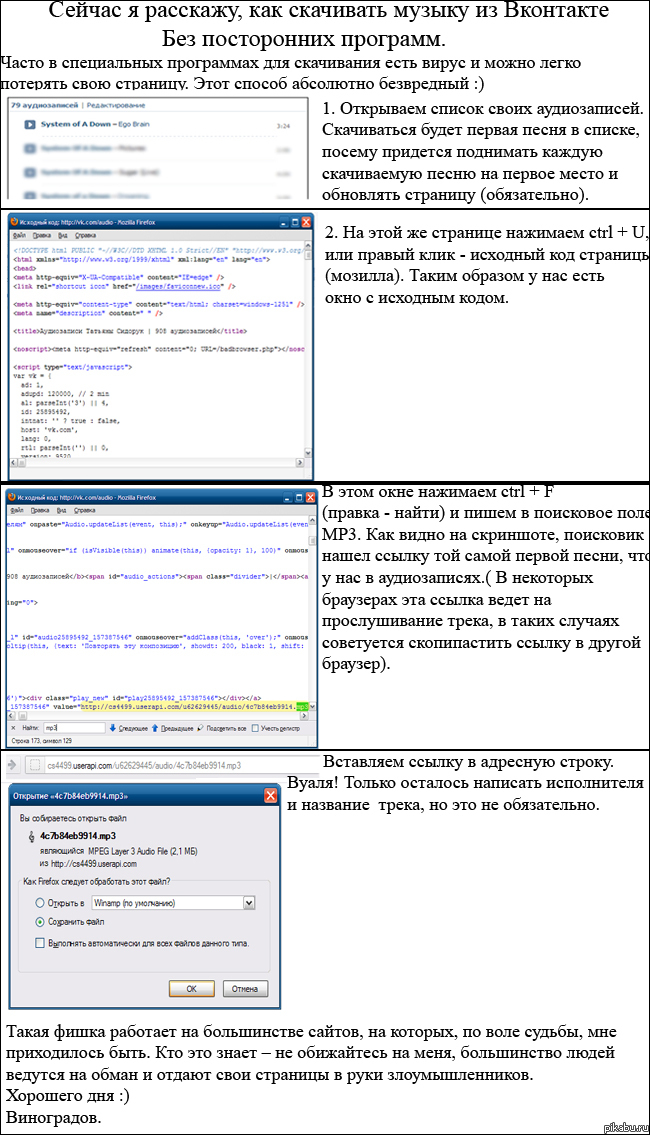This screenshot has width=650, height=1135.
Task: Open Файл menu in source window with find bar
Action: [x=17, y=510]
